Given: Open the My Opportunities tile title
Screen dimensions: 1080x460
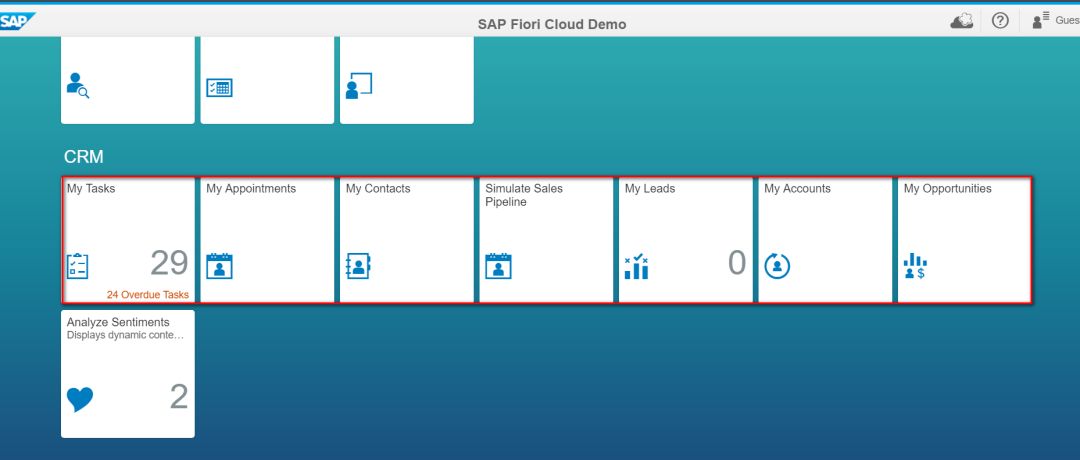Looking at the screenshot, I should [948, 189].
